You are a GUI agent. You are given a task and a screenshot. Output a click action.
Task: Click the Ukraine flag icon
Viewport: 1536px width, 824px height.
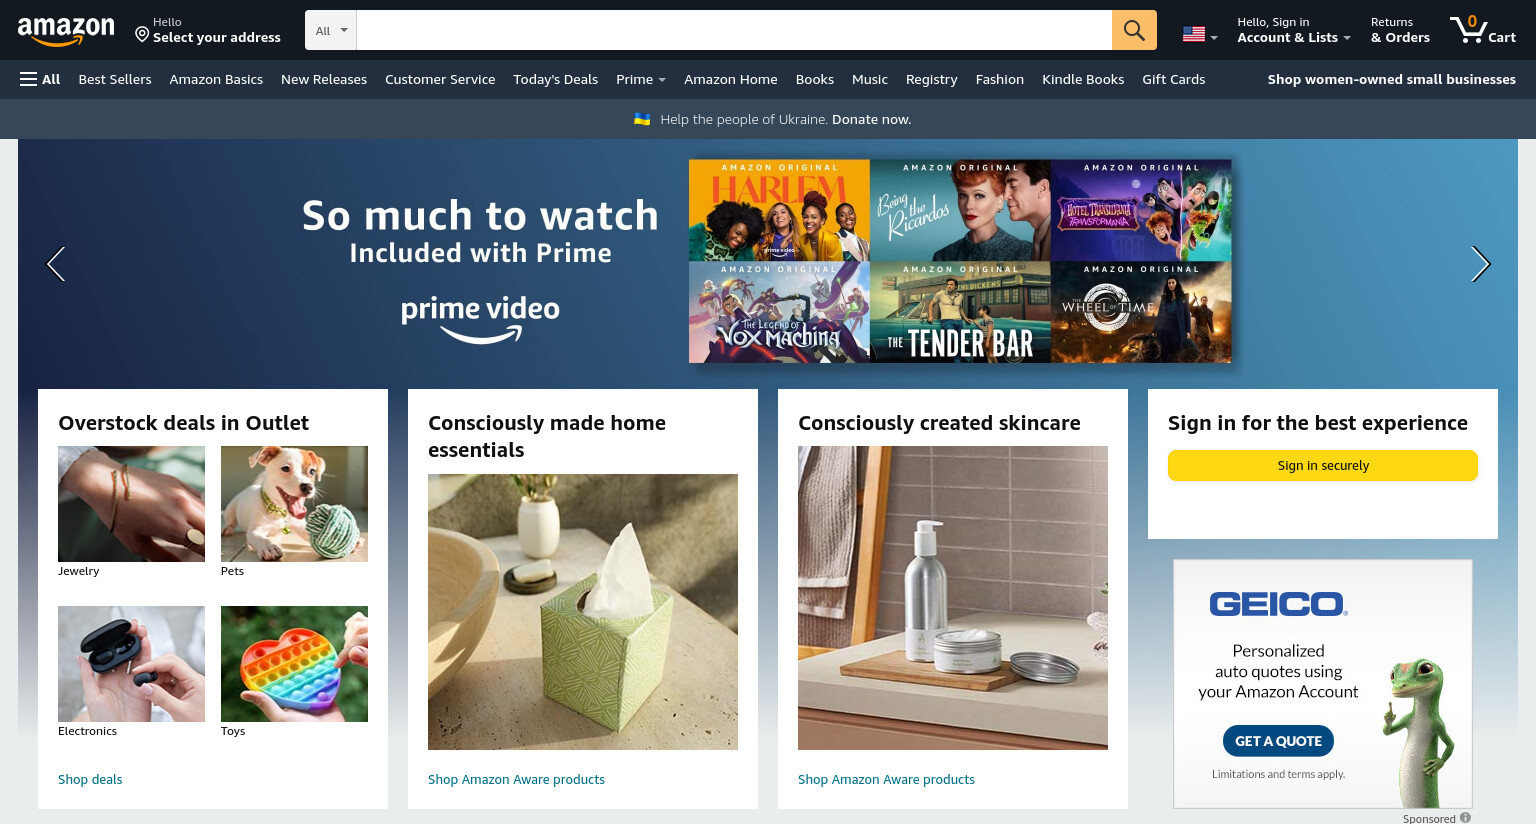642,119
